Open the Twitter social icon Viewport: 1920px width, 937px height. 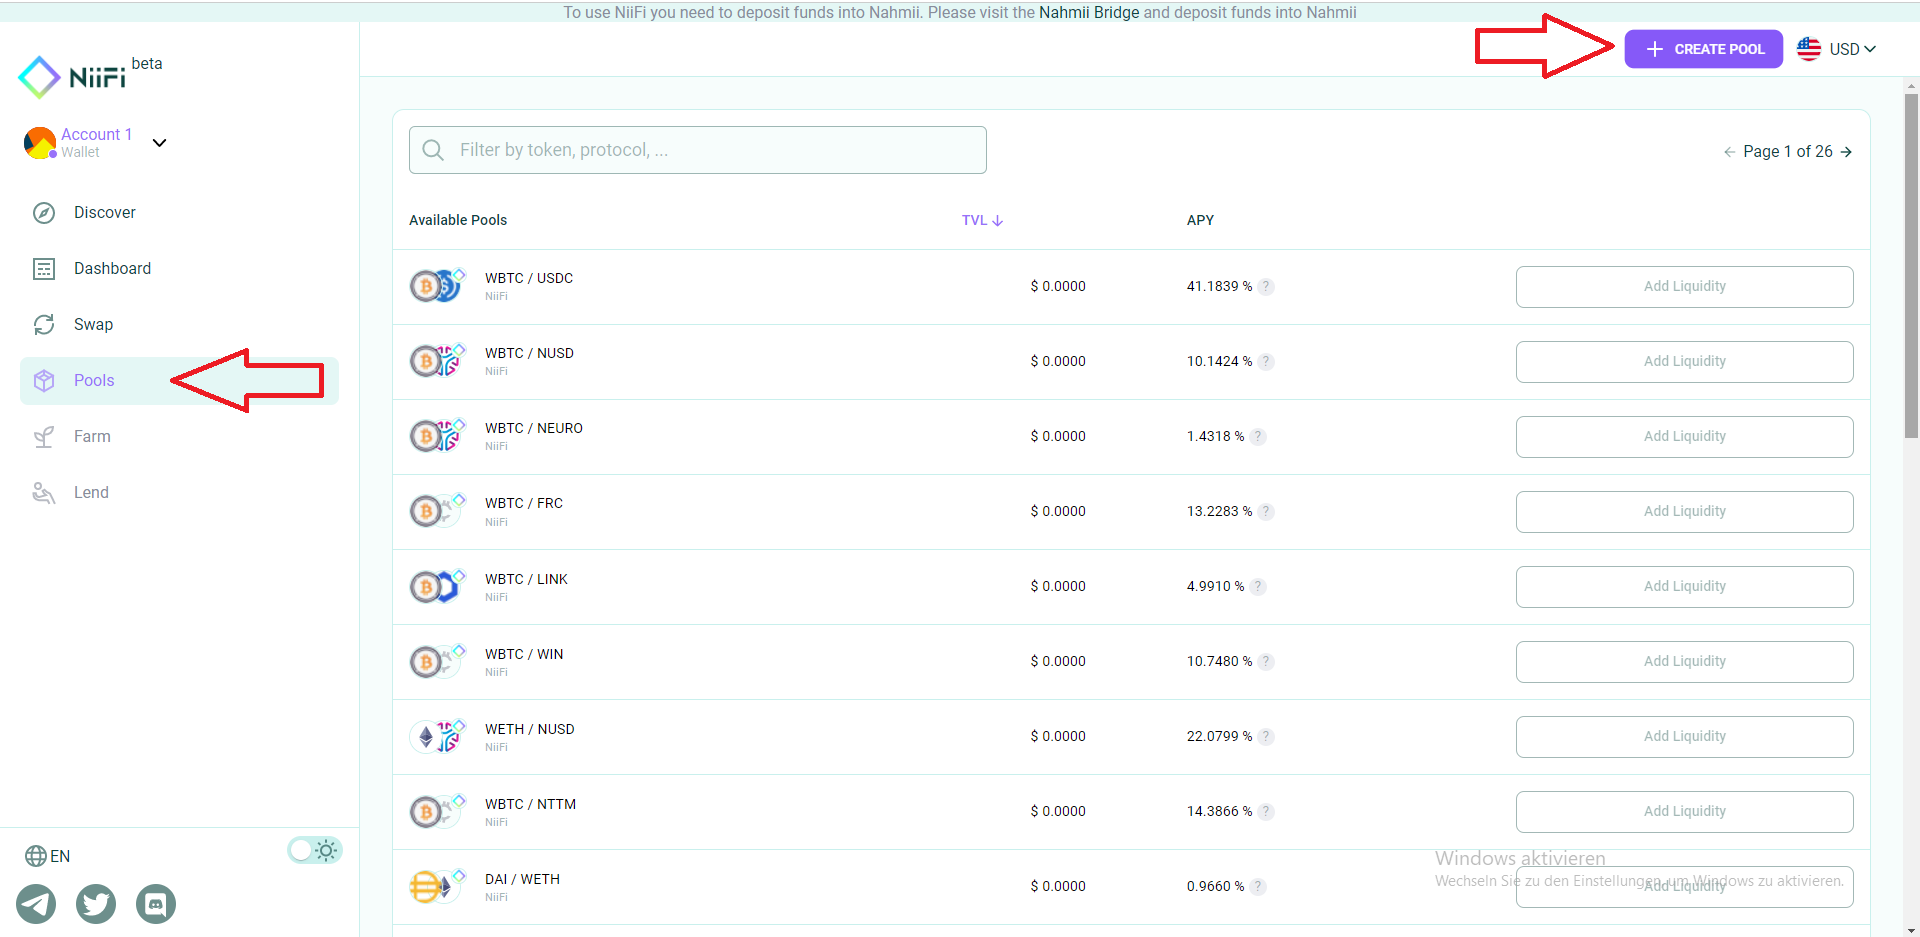[96, 904]
